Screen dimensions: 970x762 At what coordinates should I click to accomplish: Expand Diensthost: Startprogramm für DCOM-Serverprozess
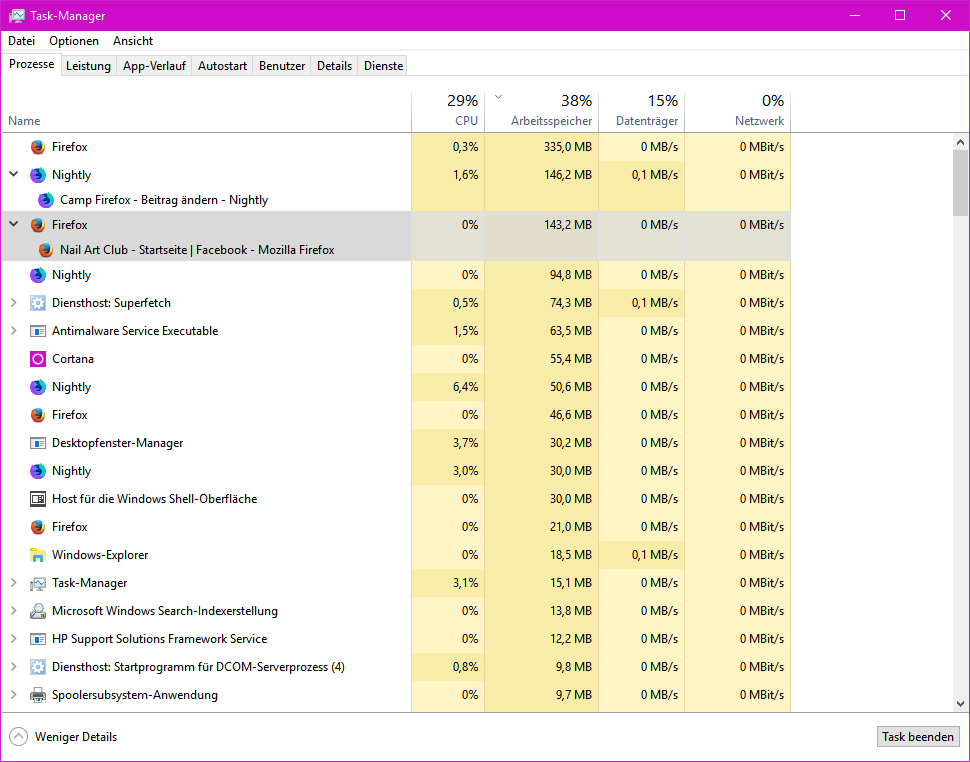(x=14, y=667)
